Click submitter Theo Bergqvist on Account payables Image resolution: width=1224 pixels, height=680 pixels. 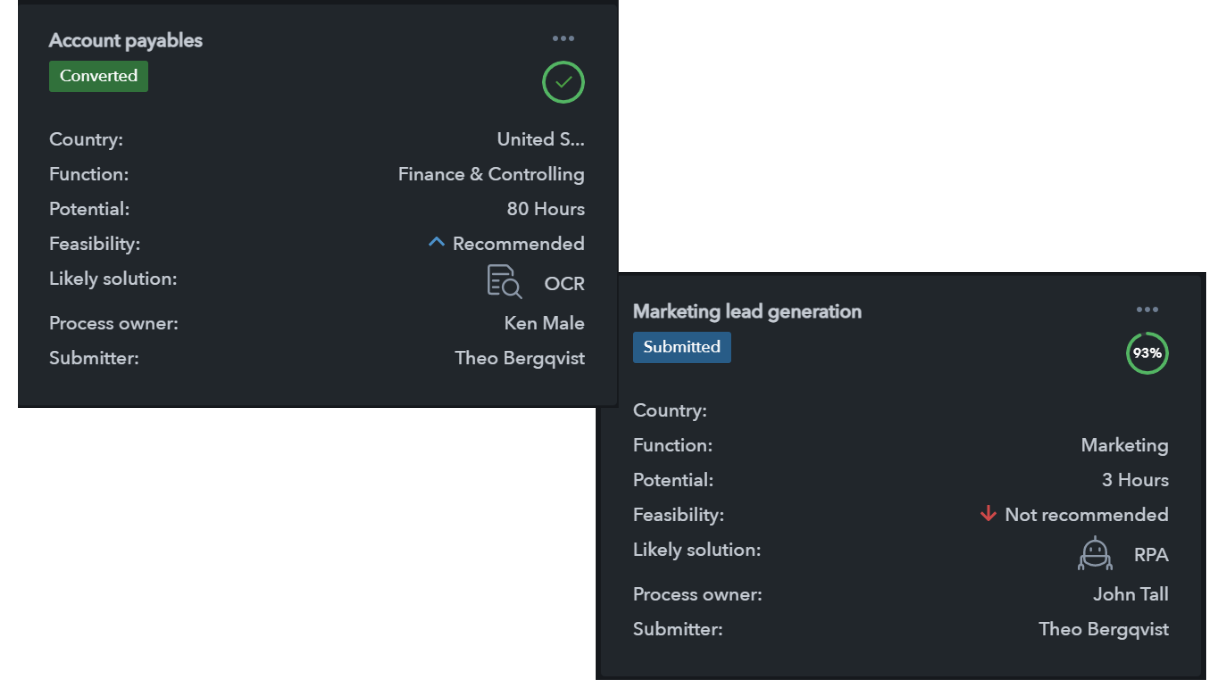pyautogui.click(x=519, y=358)
